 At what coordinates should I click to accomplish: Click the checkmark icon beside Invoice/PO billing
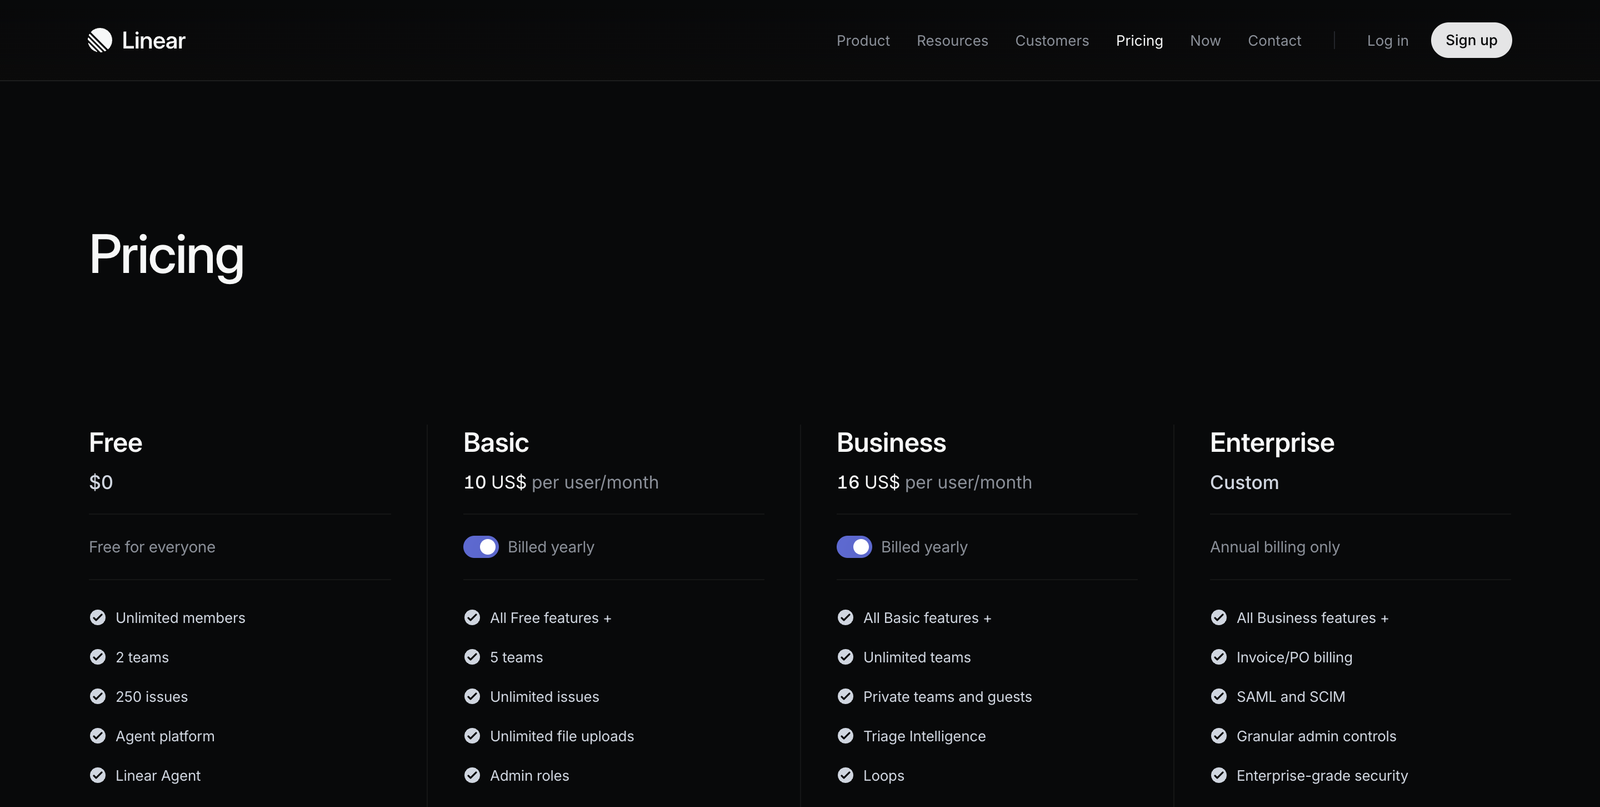pos(1218,657)
